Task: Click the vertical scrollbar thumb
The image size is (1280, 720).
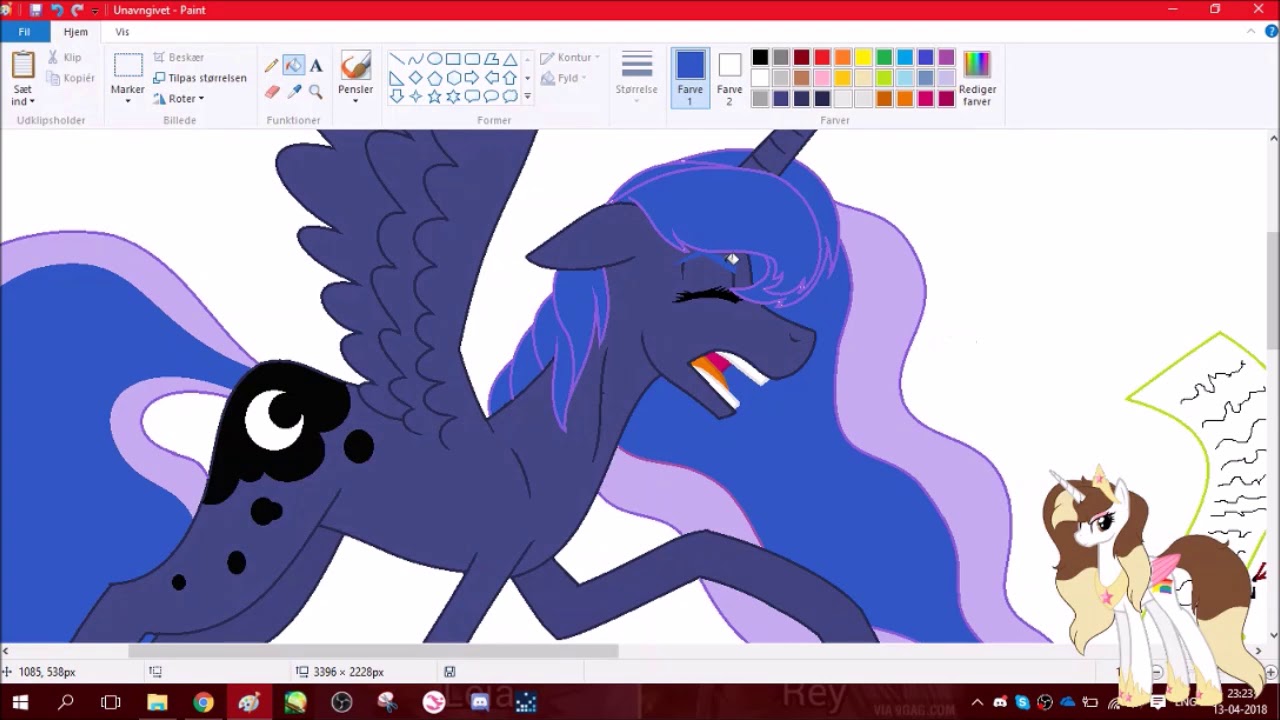Action: 1273,290
